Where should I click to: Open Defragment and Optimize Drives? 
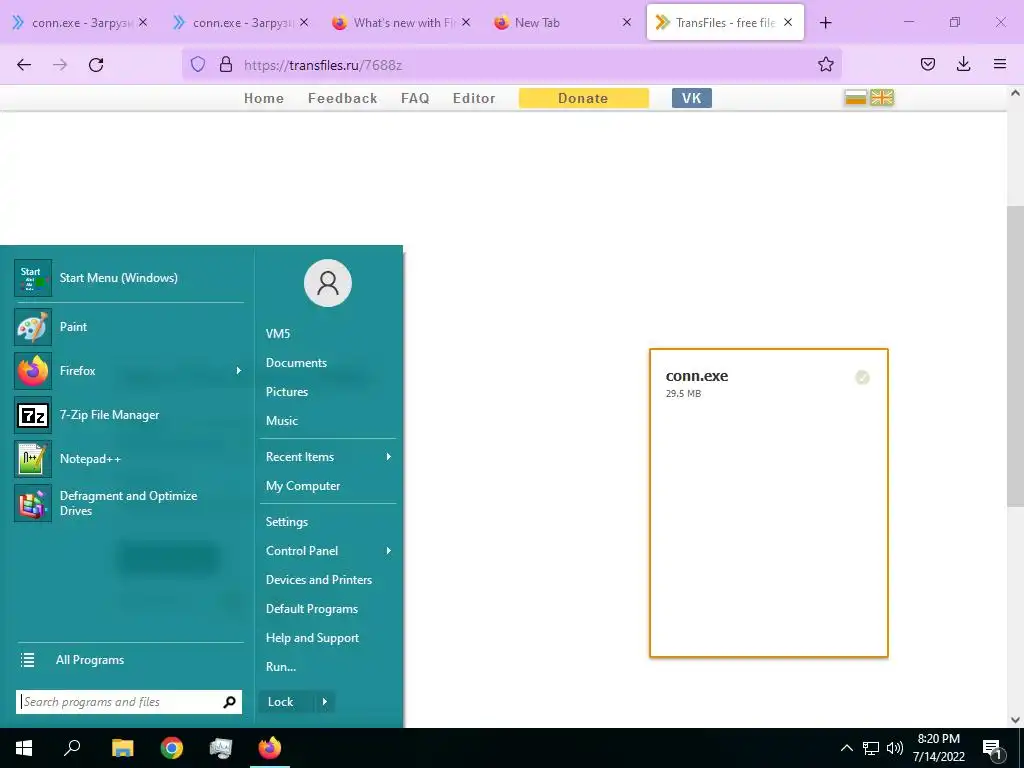129,503
